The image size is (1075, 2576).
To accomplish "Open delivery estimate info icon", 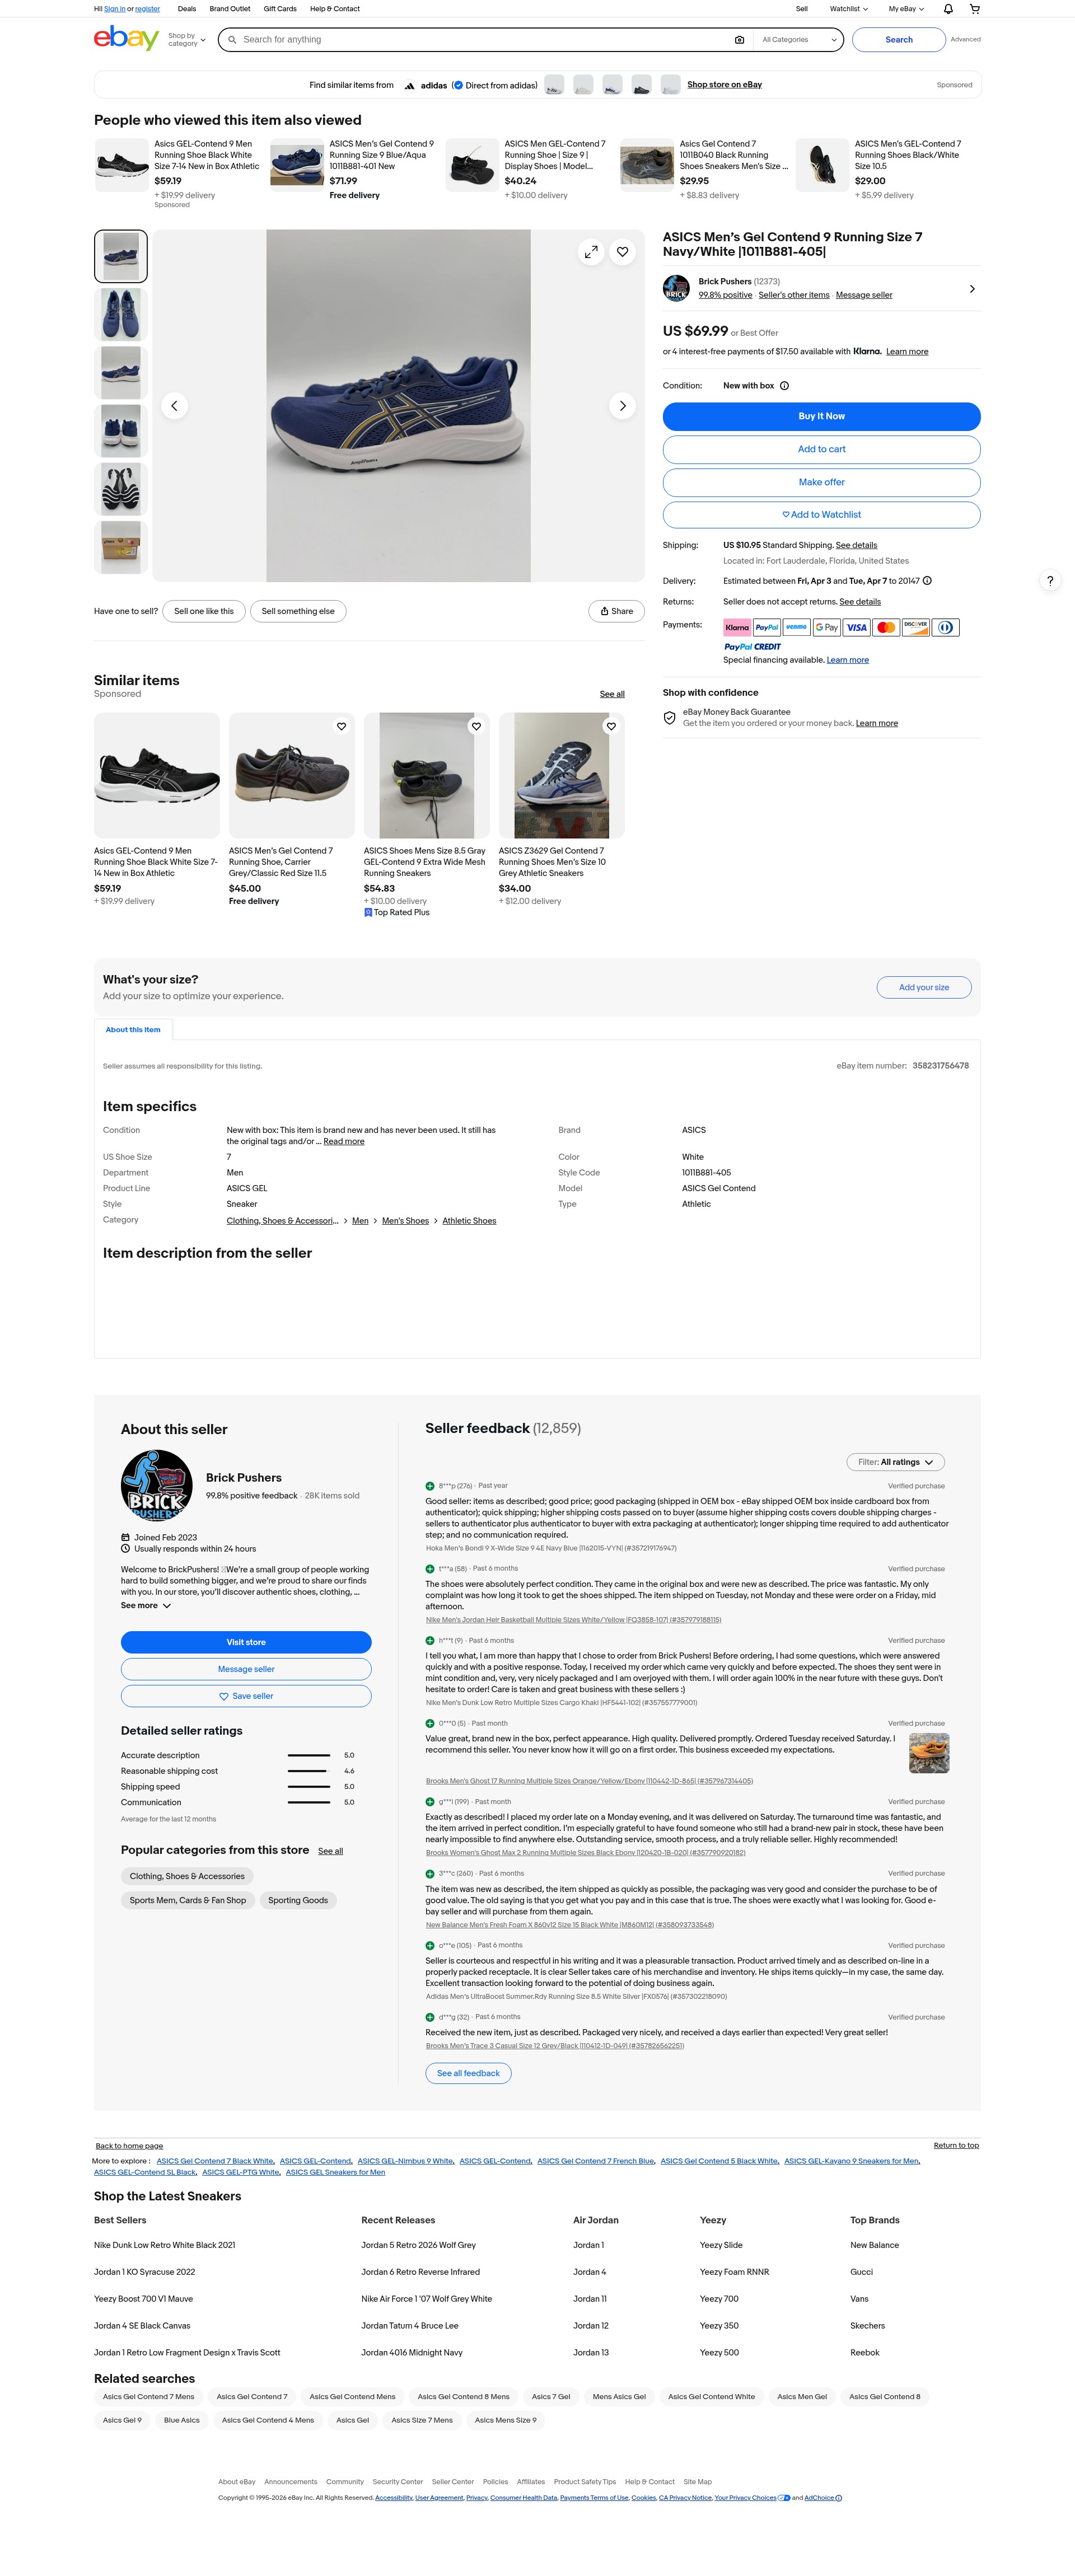I will [927, 581].
